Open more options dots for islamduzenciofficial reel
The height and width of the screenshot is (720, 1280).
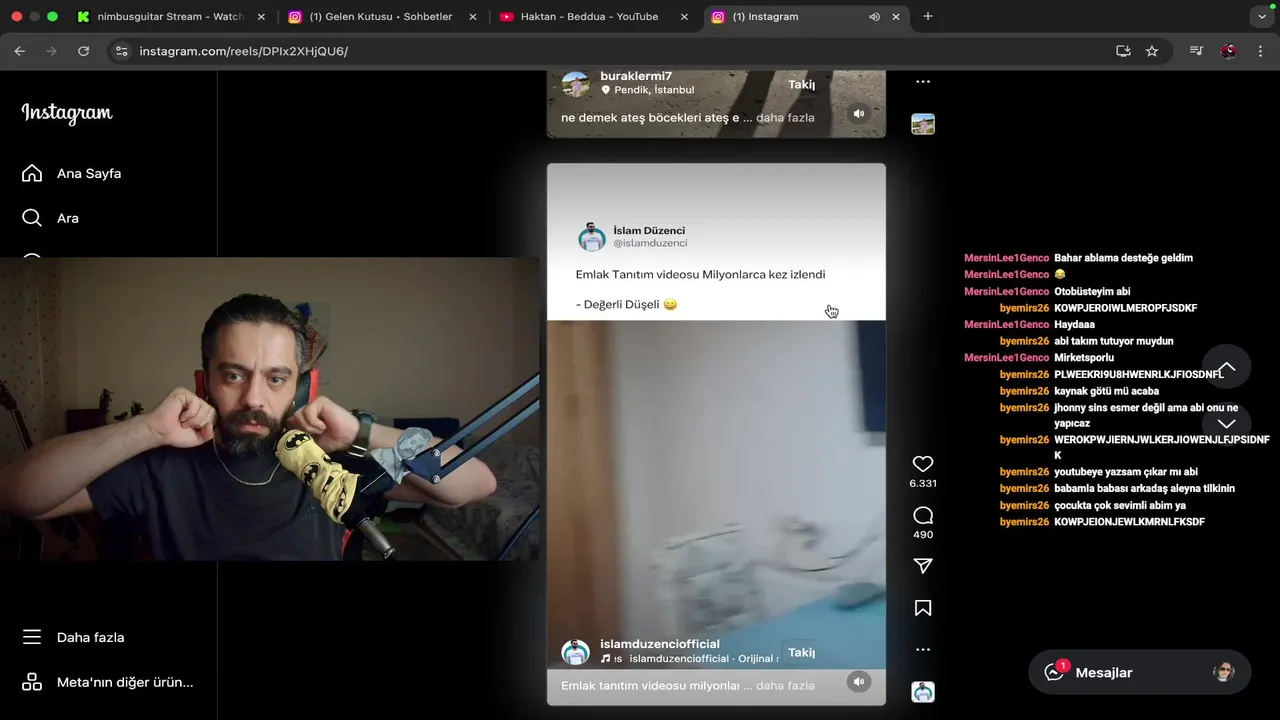[x=923, y=650]
